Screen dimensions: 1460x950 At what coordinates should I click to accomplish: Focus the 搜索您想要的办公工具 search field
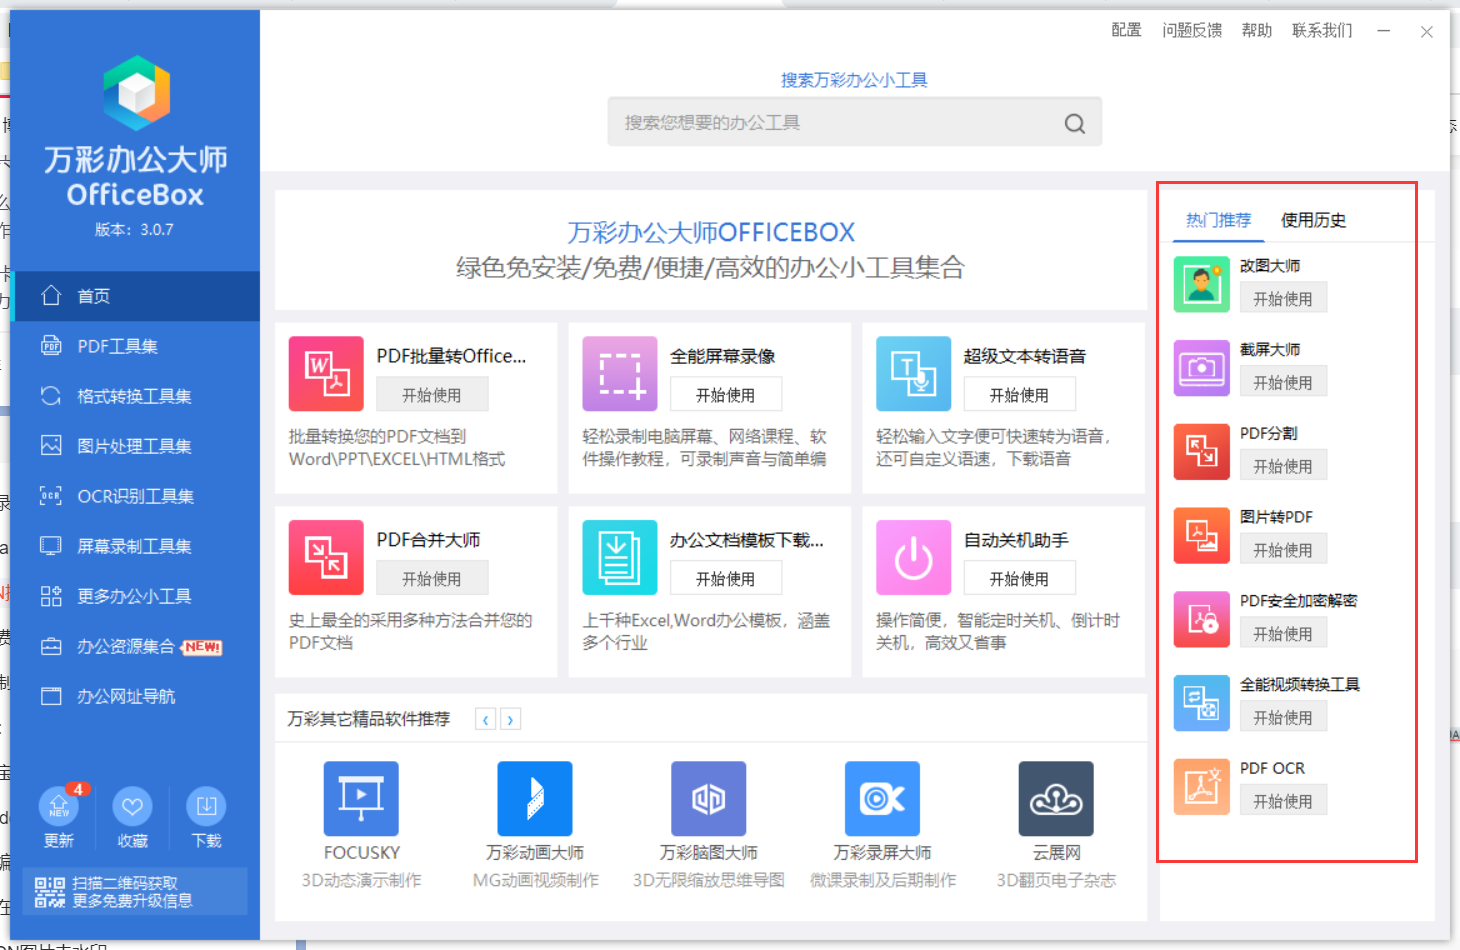pos(855,122)
